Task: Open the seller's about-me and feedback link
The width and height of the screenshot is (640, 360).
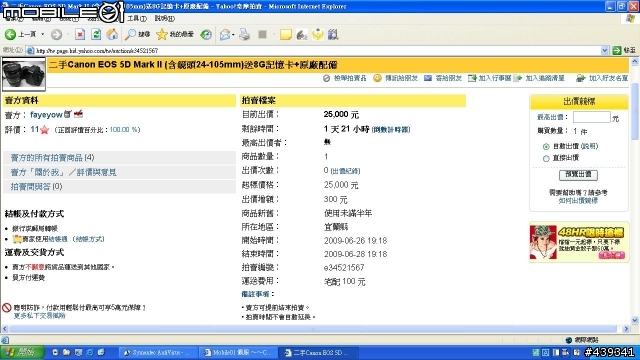Action: [x=63, y=172]
